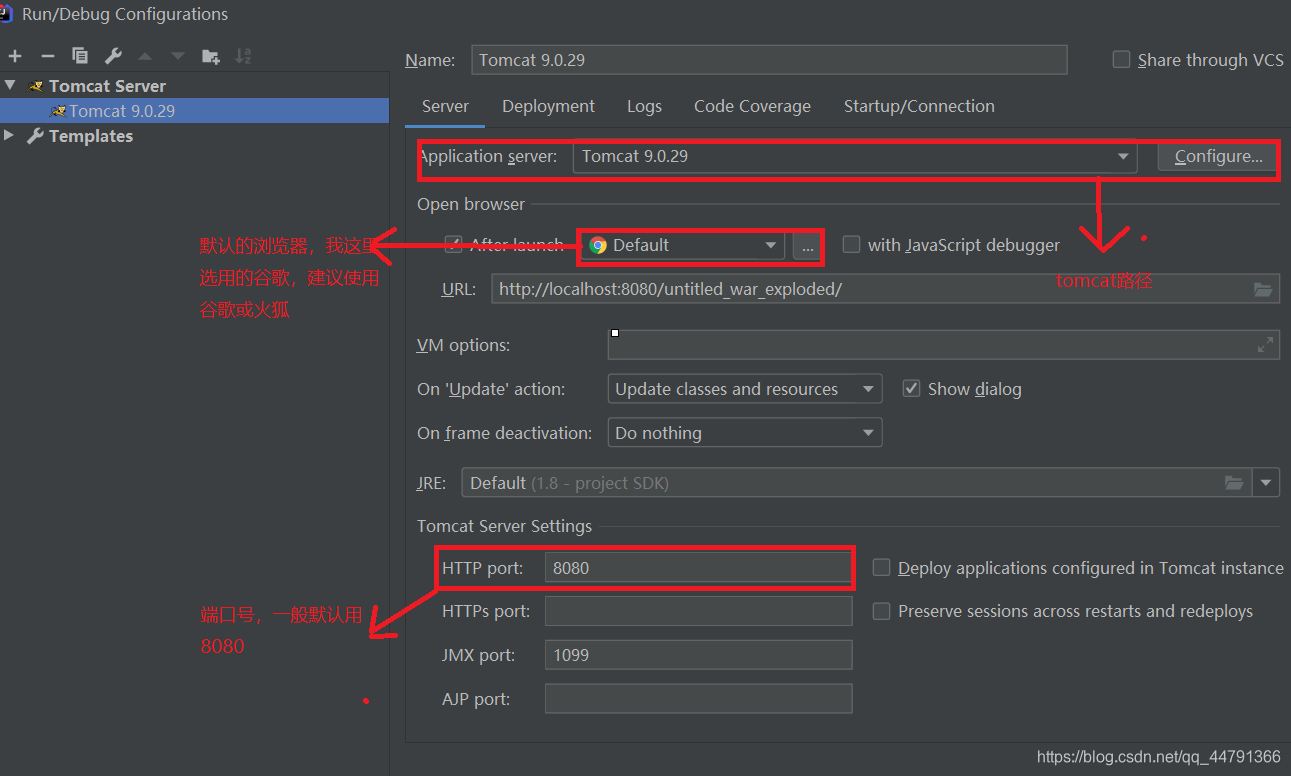
Task: Open the Logs tab
Action: click(644, 107)
